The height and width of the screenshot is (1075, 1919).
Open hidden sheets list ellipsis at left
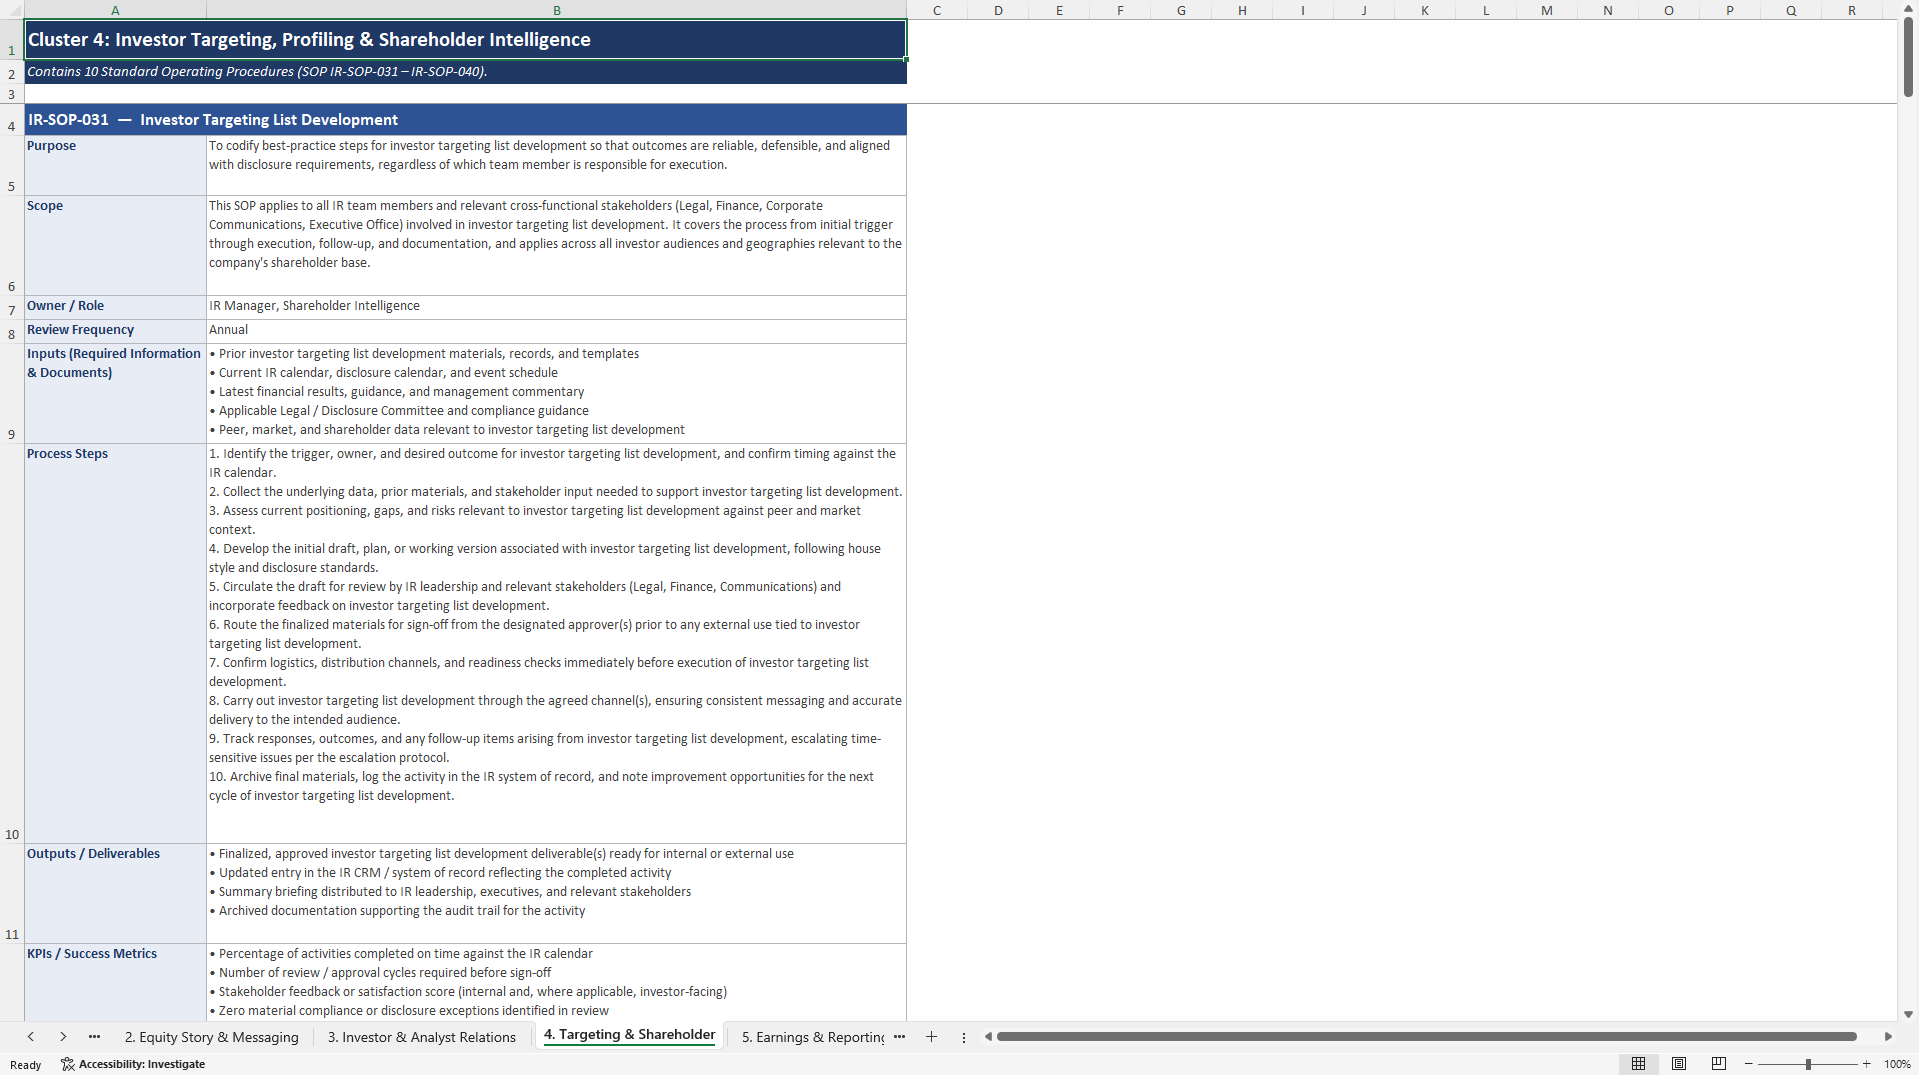pyautogui.click(x=94, y=1037)
